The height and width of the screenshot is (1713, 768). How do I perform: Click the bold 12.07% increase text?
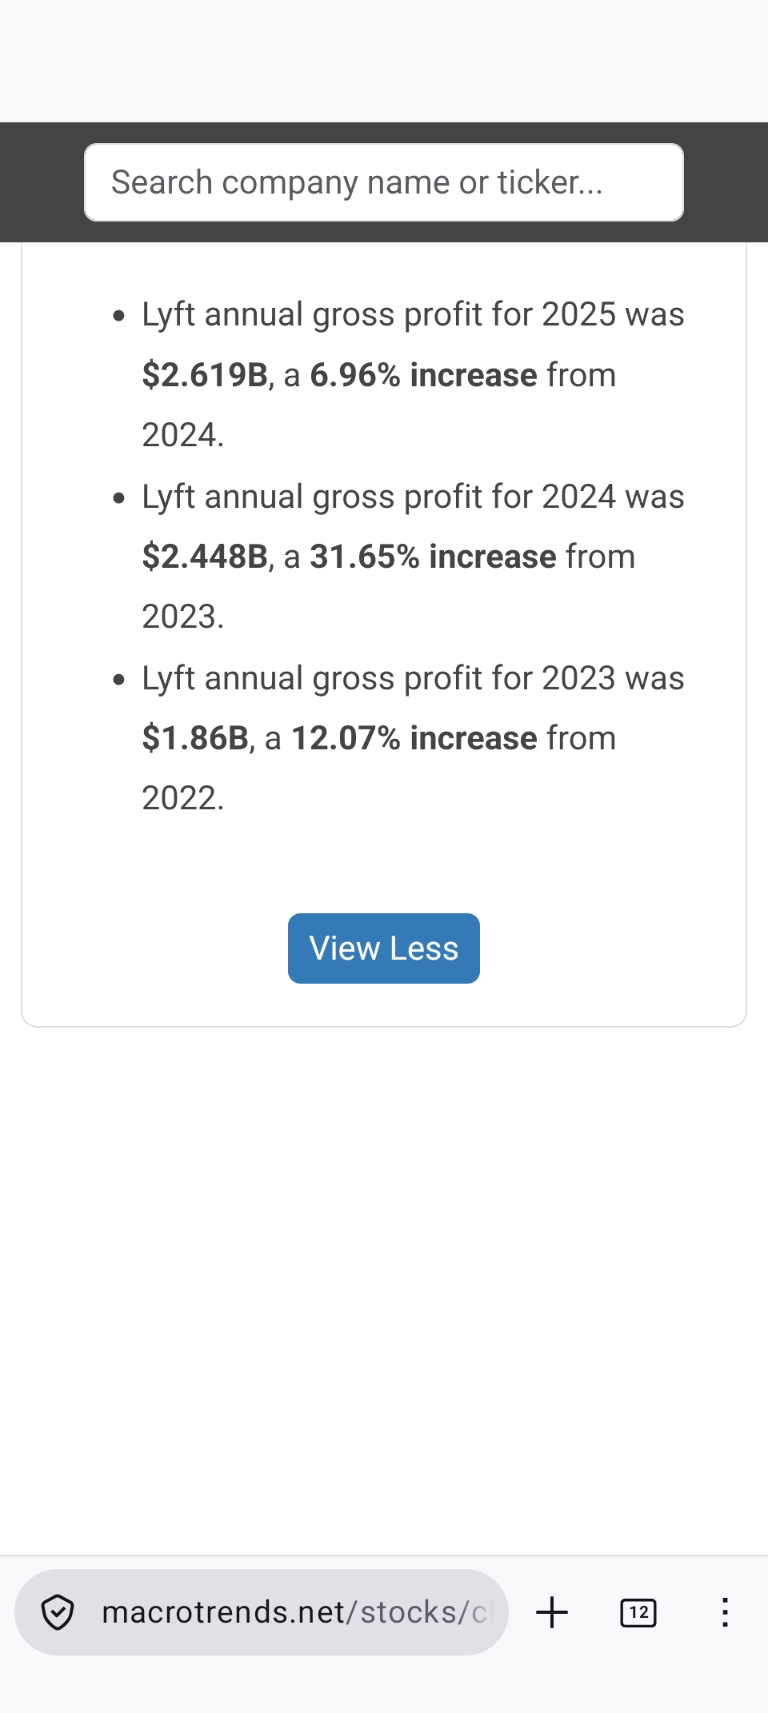[414, 738]
